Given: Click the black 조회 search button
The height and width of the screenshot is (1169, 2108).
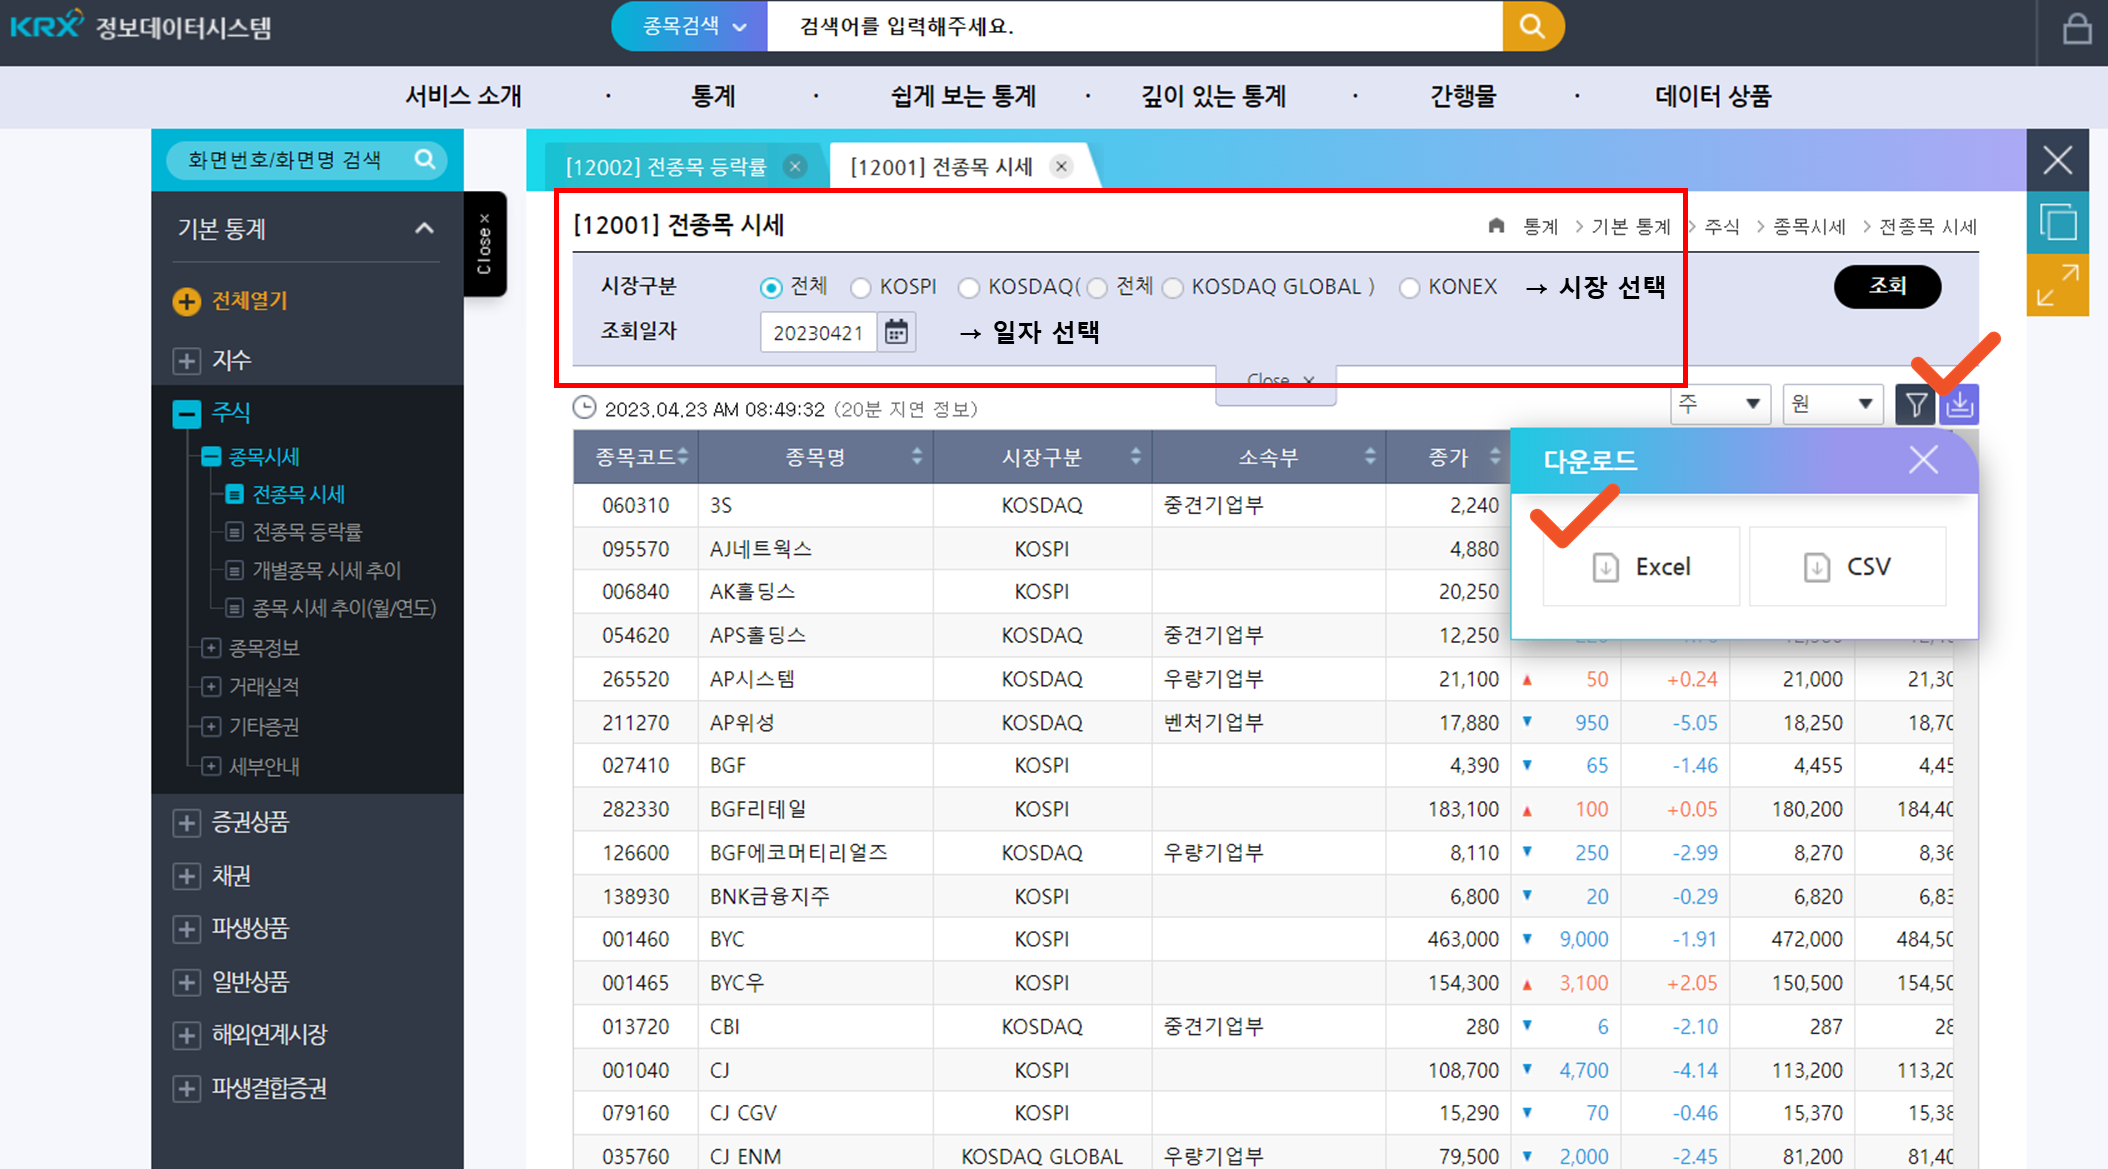Looking at the screenshot, I should 1886,287.
